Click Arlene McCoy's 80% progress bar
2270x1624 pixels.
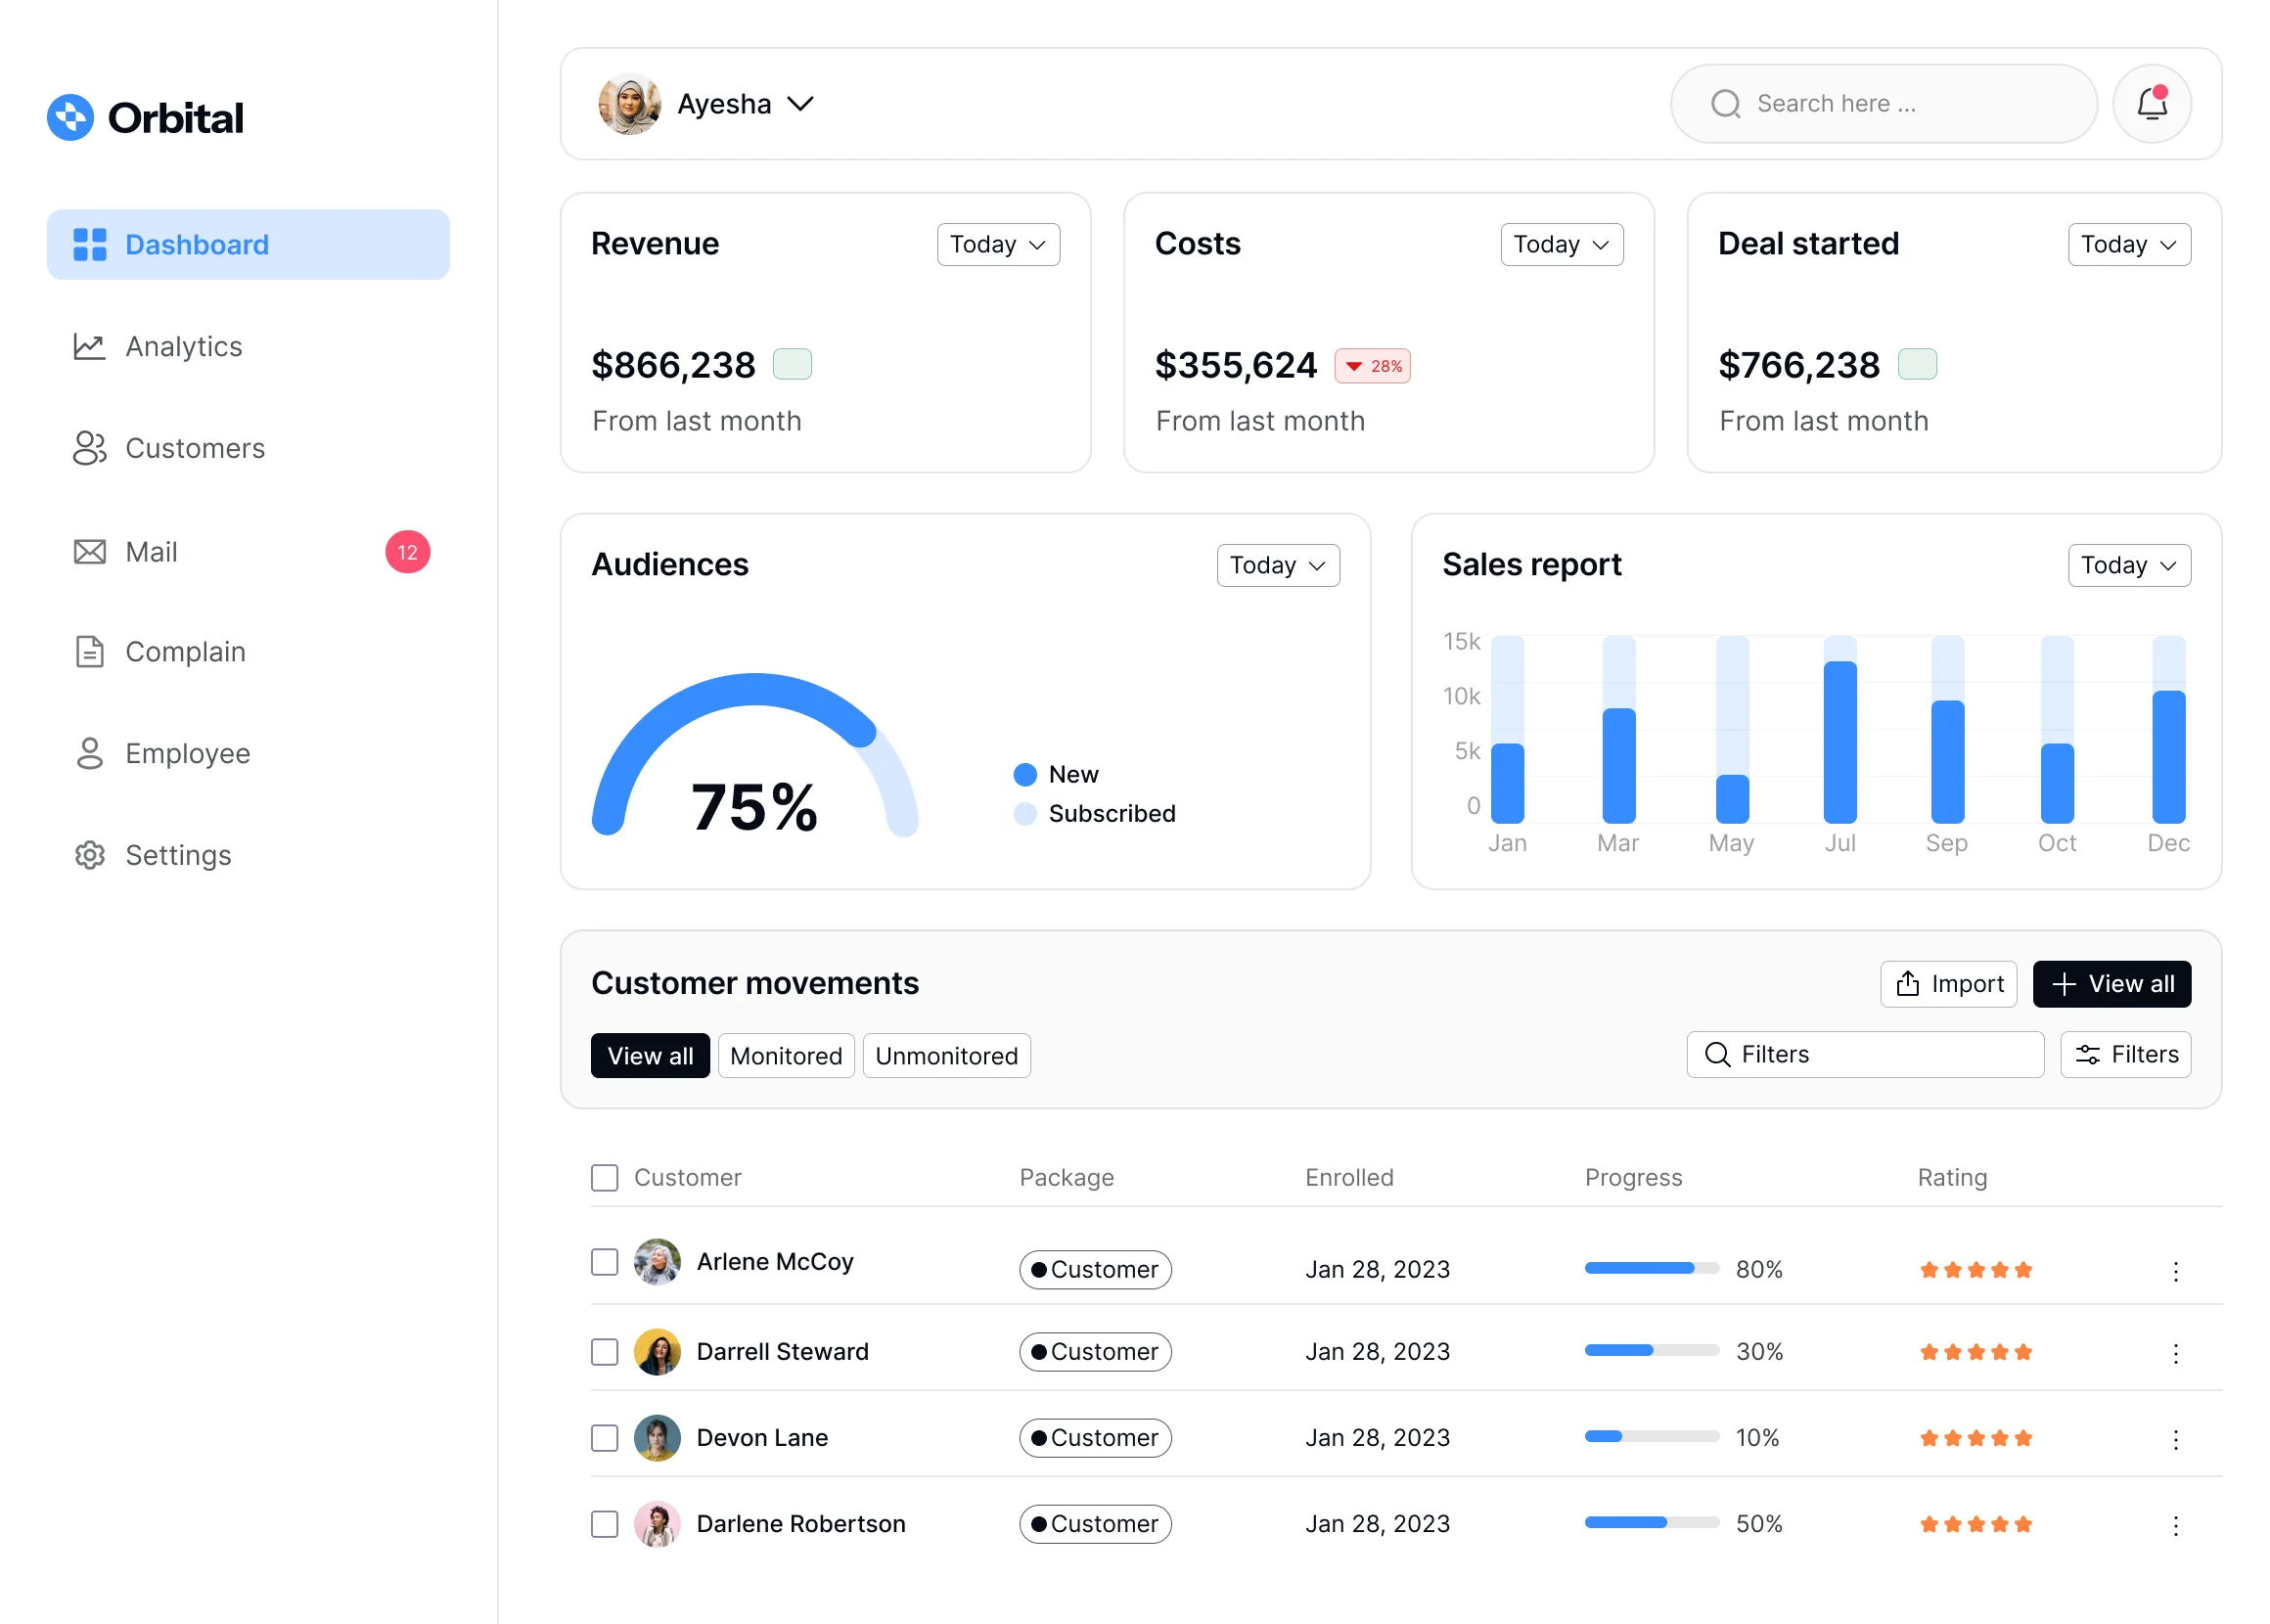[x=1651, y=1269]
